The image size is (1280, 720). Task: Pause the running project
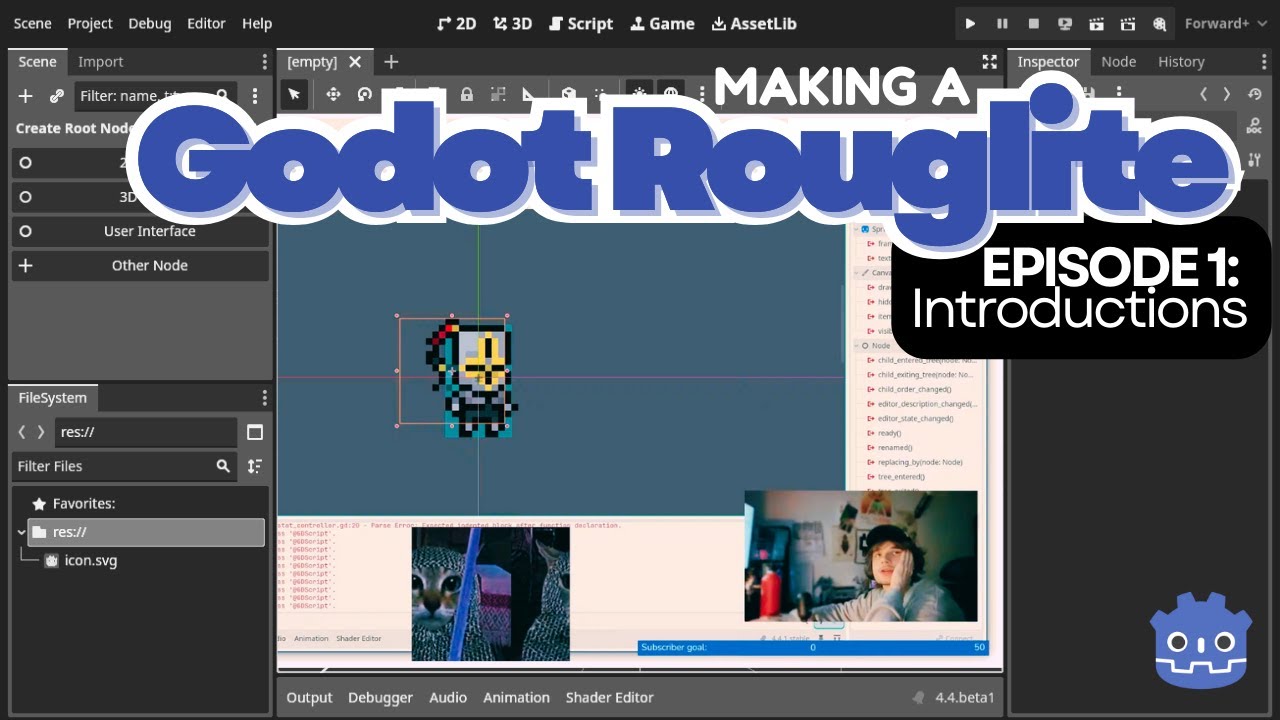tap(1002, 23)
